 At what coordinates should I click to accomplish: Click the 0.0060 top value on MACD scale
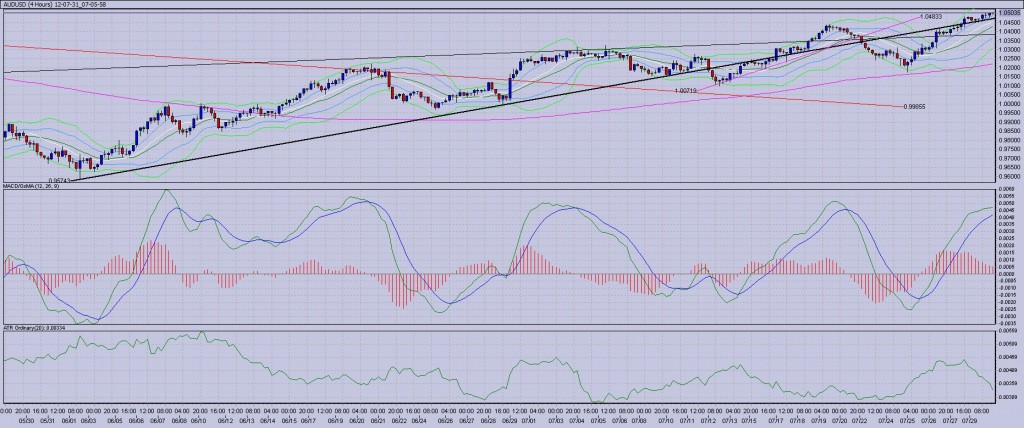[1007, 188]
